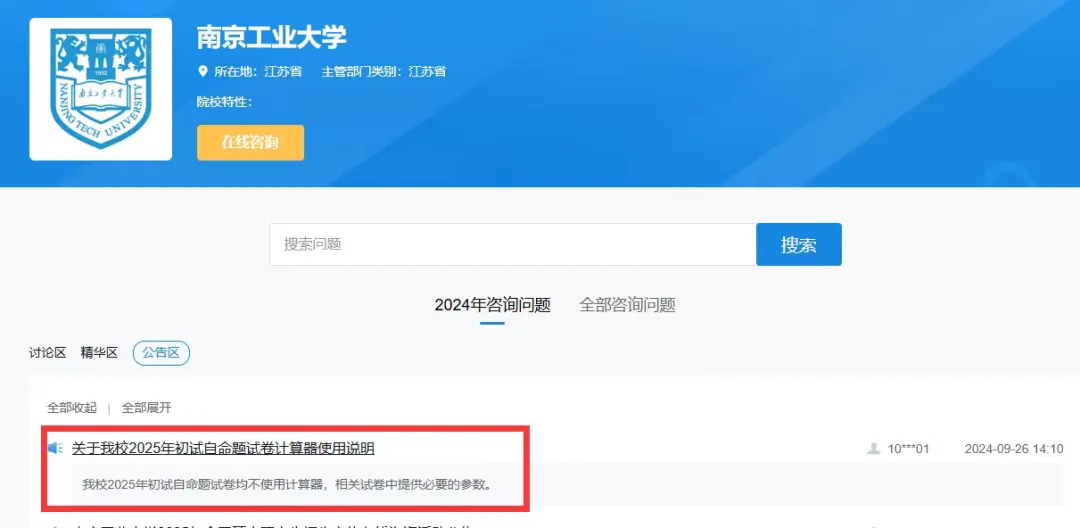The image size is (1080, 528).
Task: Select the 精华区 highlights section
Action: pos(99,353)
